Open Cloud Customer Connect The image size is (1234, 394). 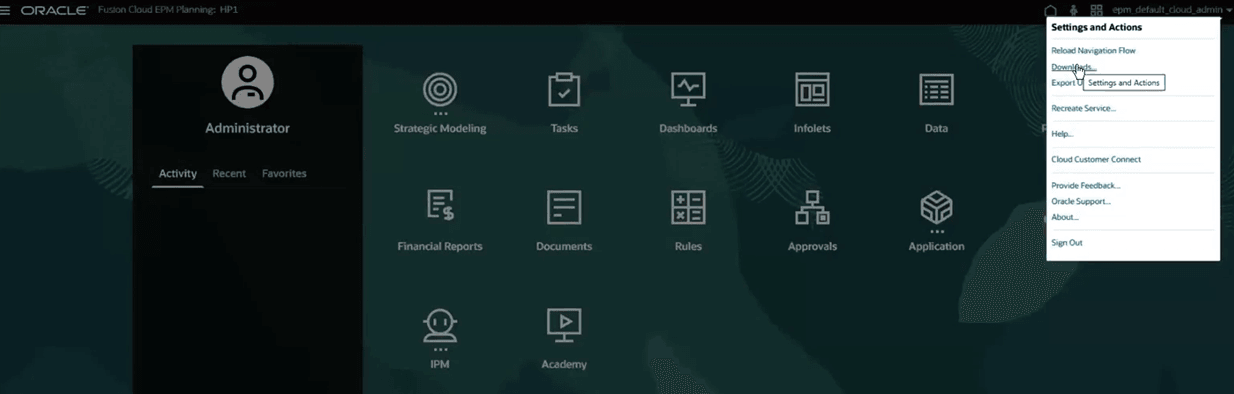[1096, 159]
